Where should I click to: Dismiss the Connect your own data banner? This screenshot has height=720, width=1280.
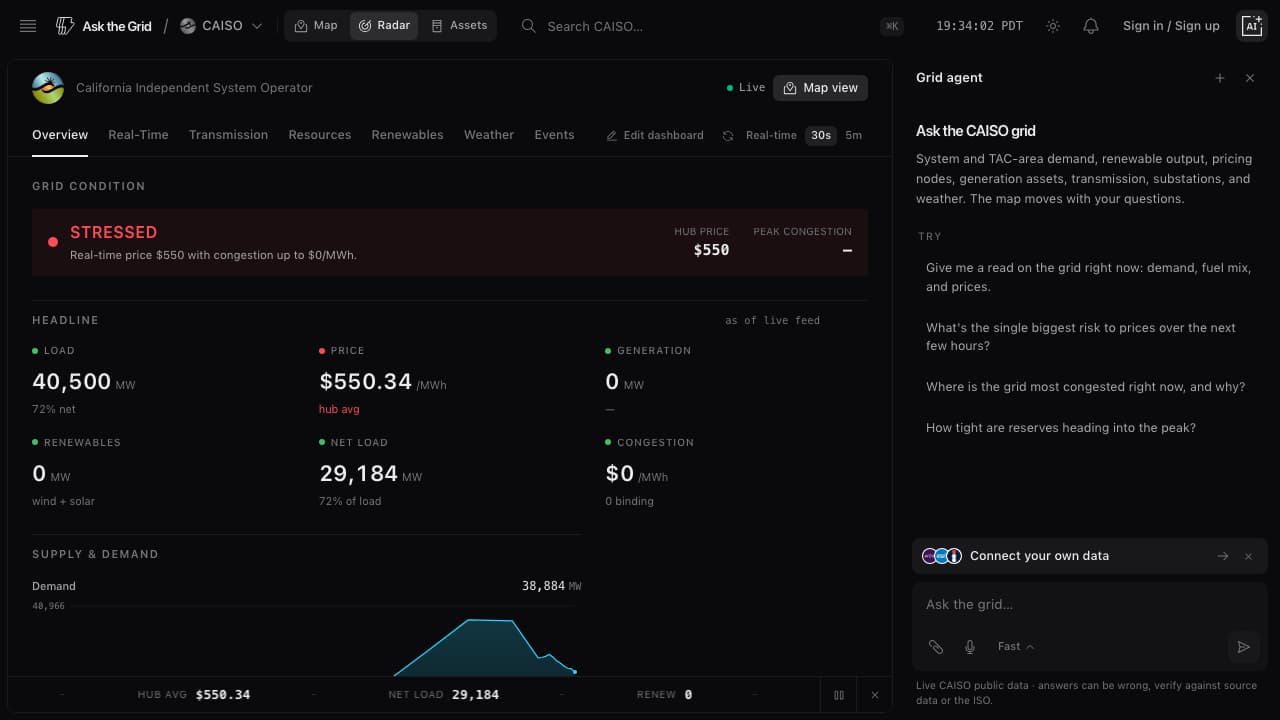pos(1248,556)
